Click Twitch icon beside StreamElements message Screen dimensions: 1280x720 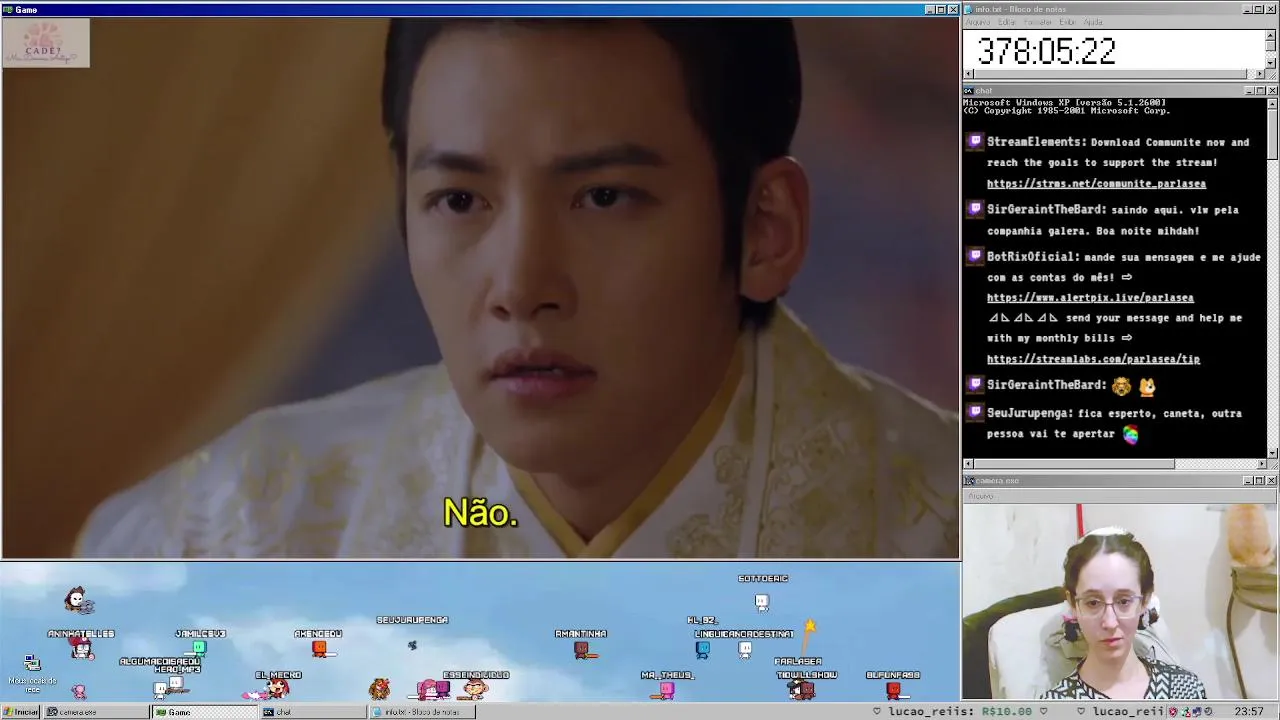click(x=975, y=142)
